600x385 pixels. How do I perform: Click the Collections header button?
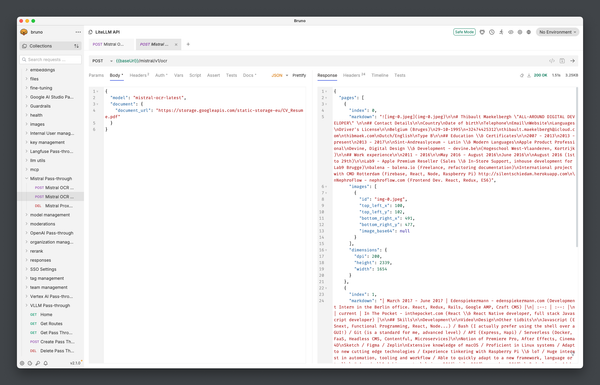(50, 46)
